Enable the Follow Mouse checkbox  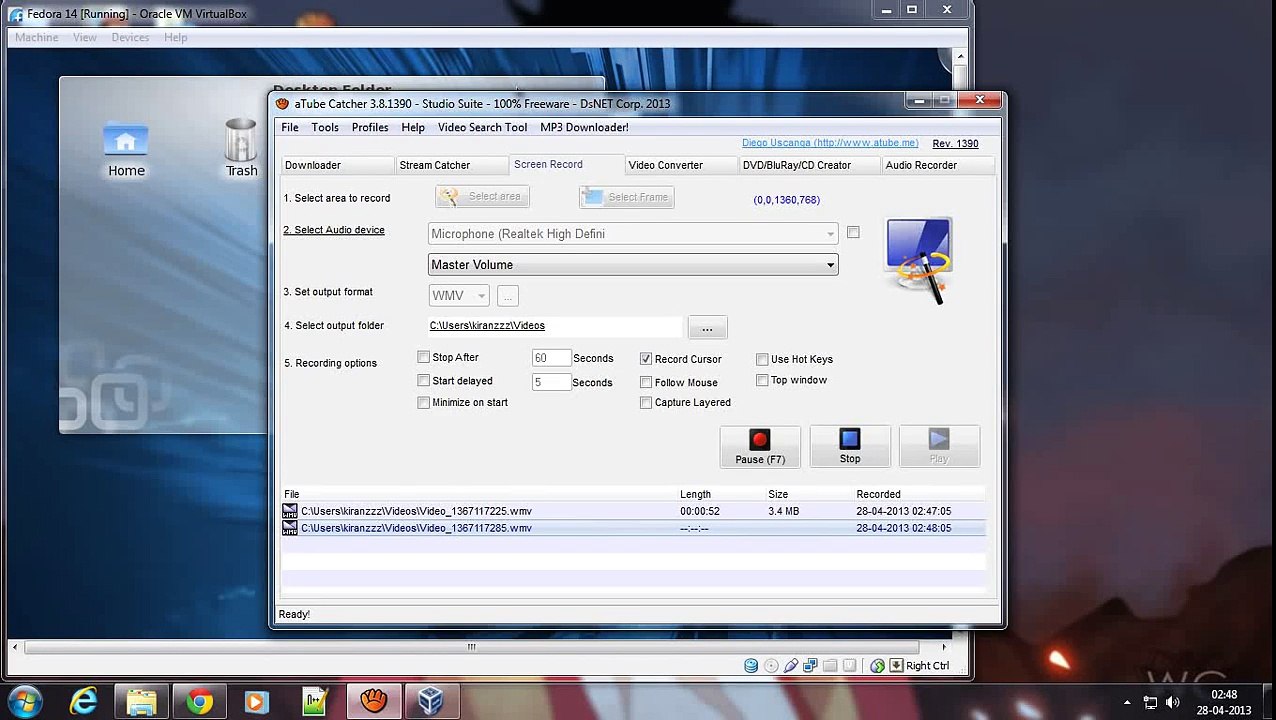646,382
